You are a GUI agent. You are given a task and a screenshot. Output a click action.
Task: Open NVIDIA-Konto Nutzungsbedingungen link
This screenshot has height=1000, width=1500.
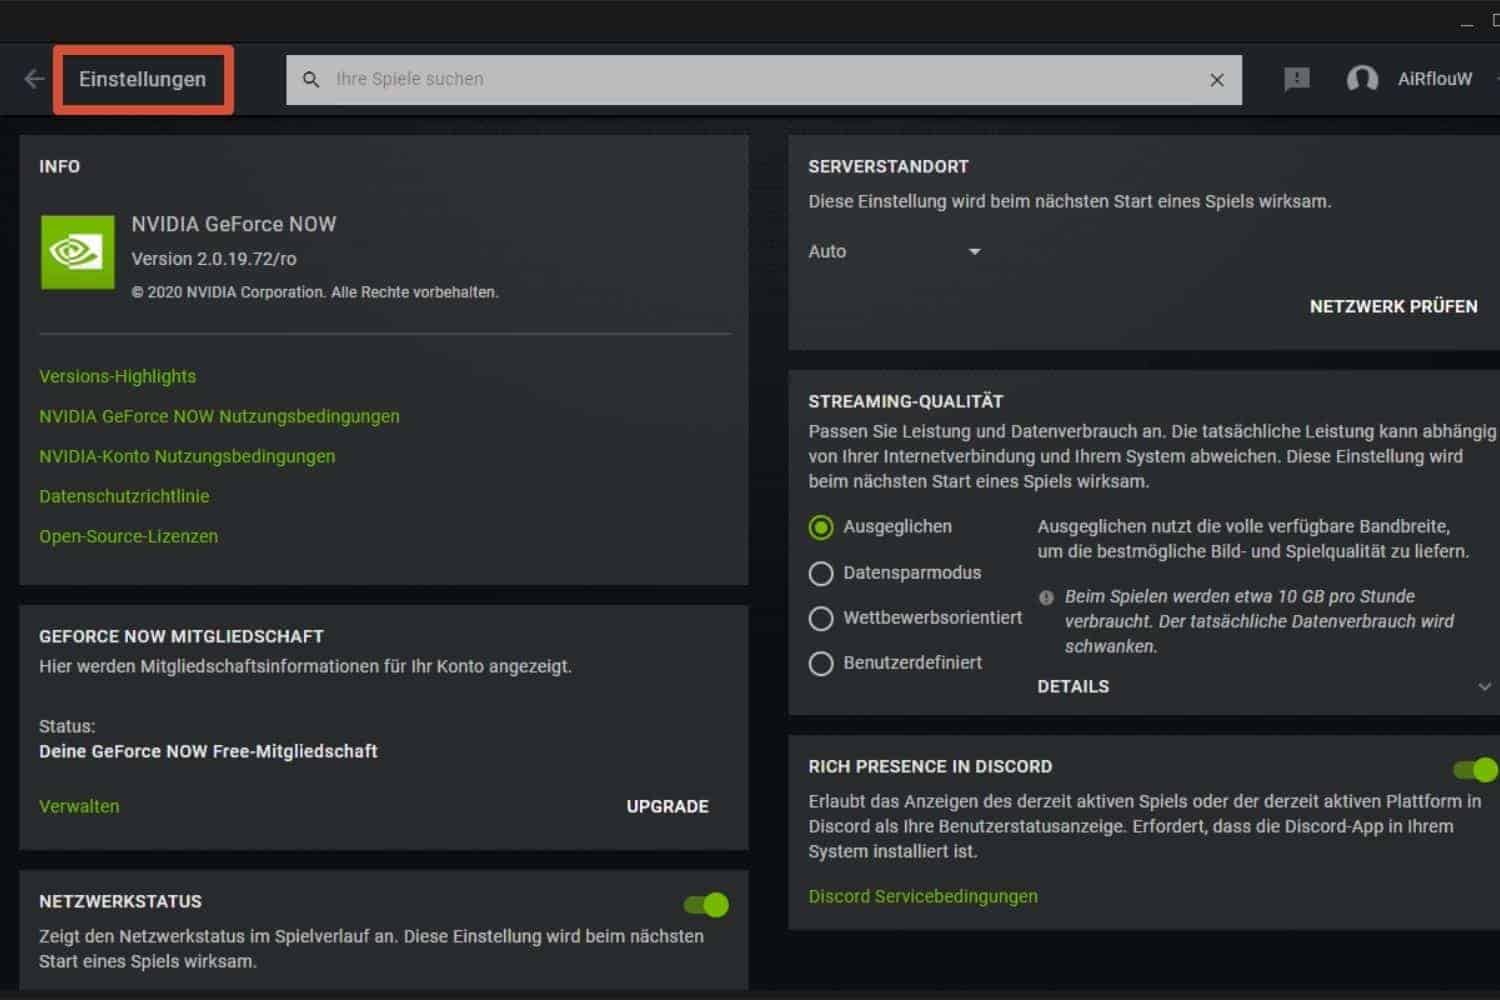pos(187,456)
